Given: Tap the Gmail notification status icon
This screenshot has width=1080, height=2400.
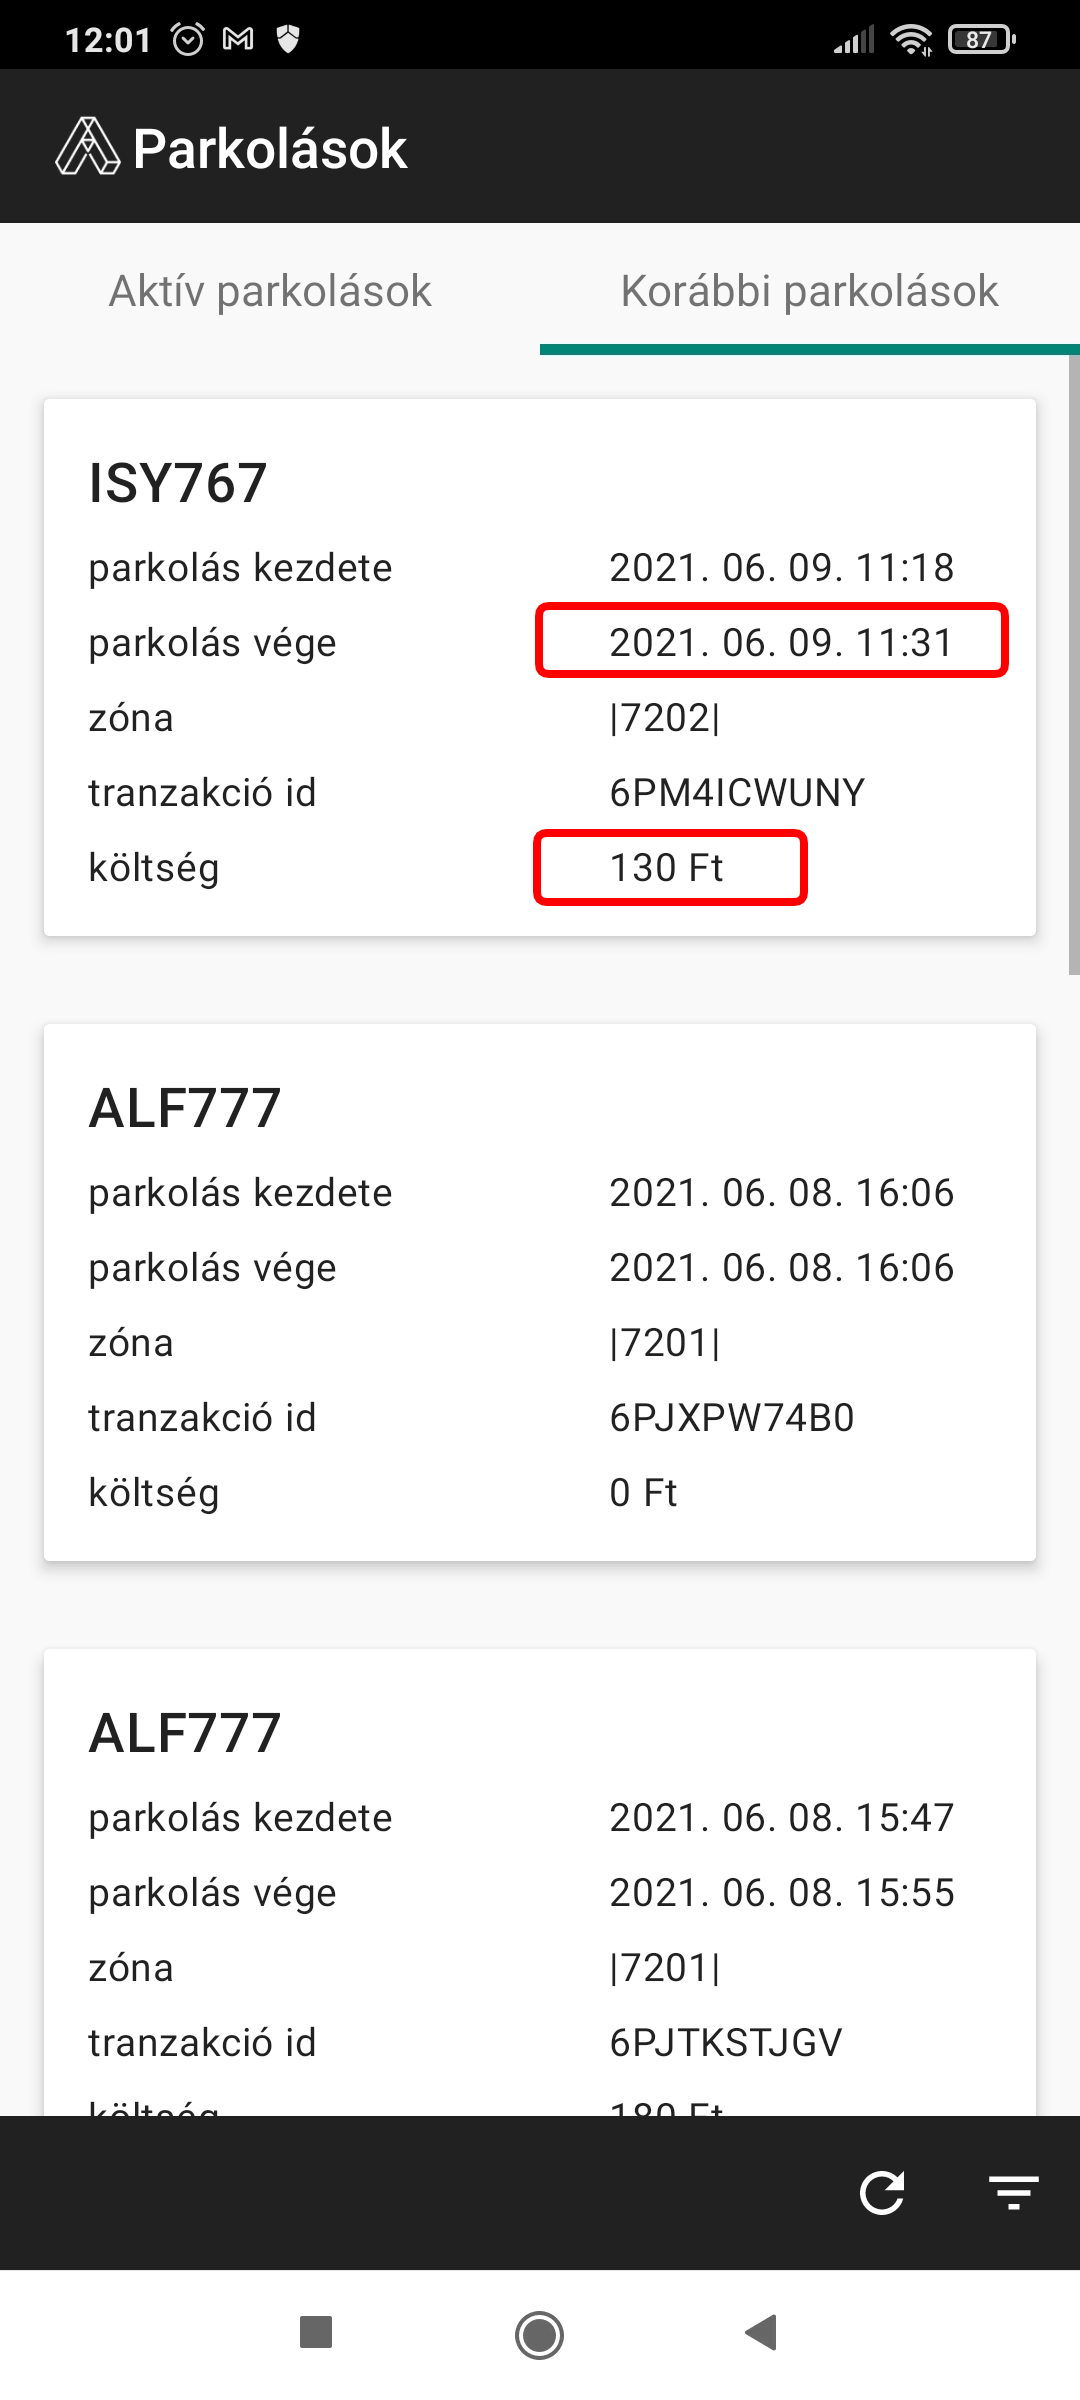Looking at the screenshot, I should click(238, 40).
